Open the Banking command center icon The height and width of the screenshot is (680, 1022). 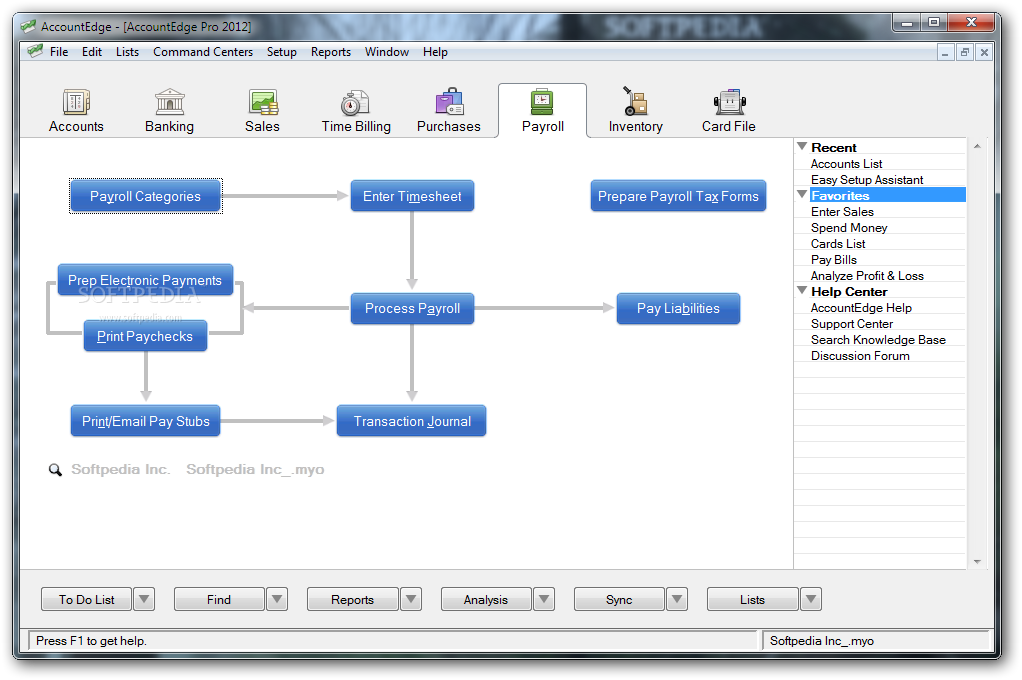(x=169, y=102)
